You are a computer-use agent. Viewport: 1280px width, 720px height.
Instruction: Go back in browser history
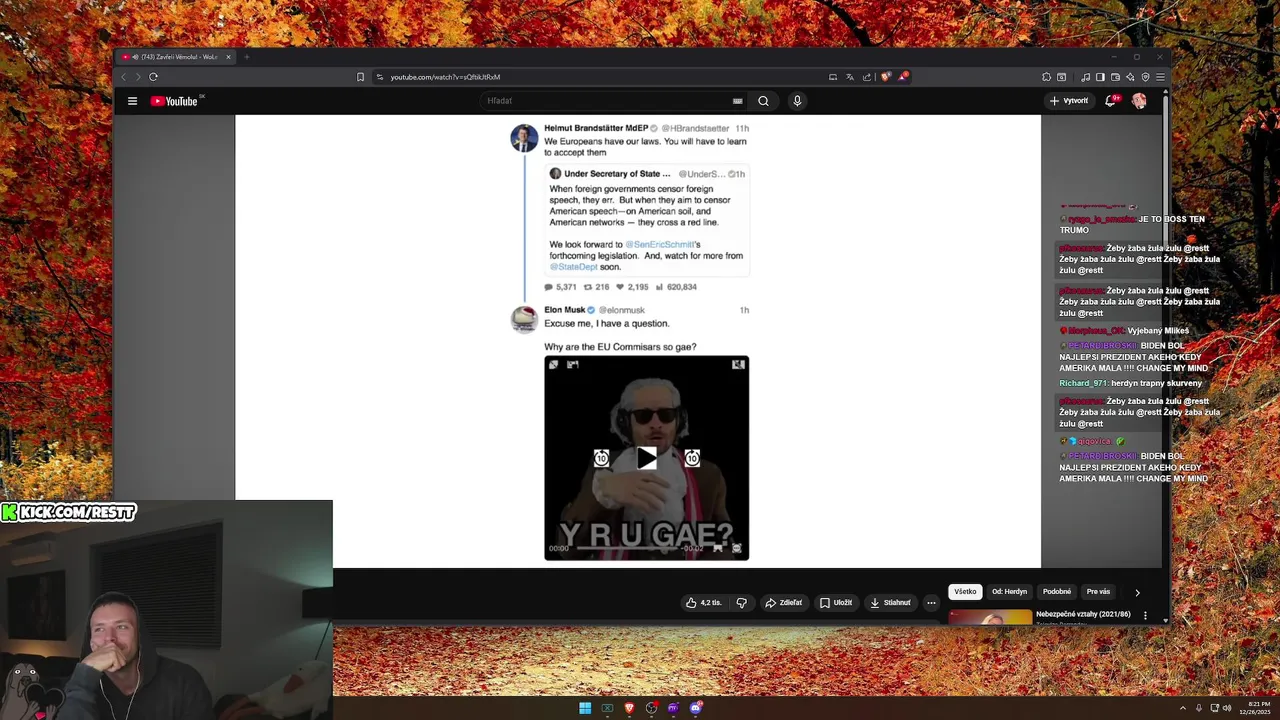(x=124, y=77)
